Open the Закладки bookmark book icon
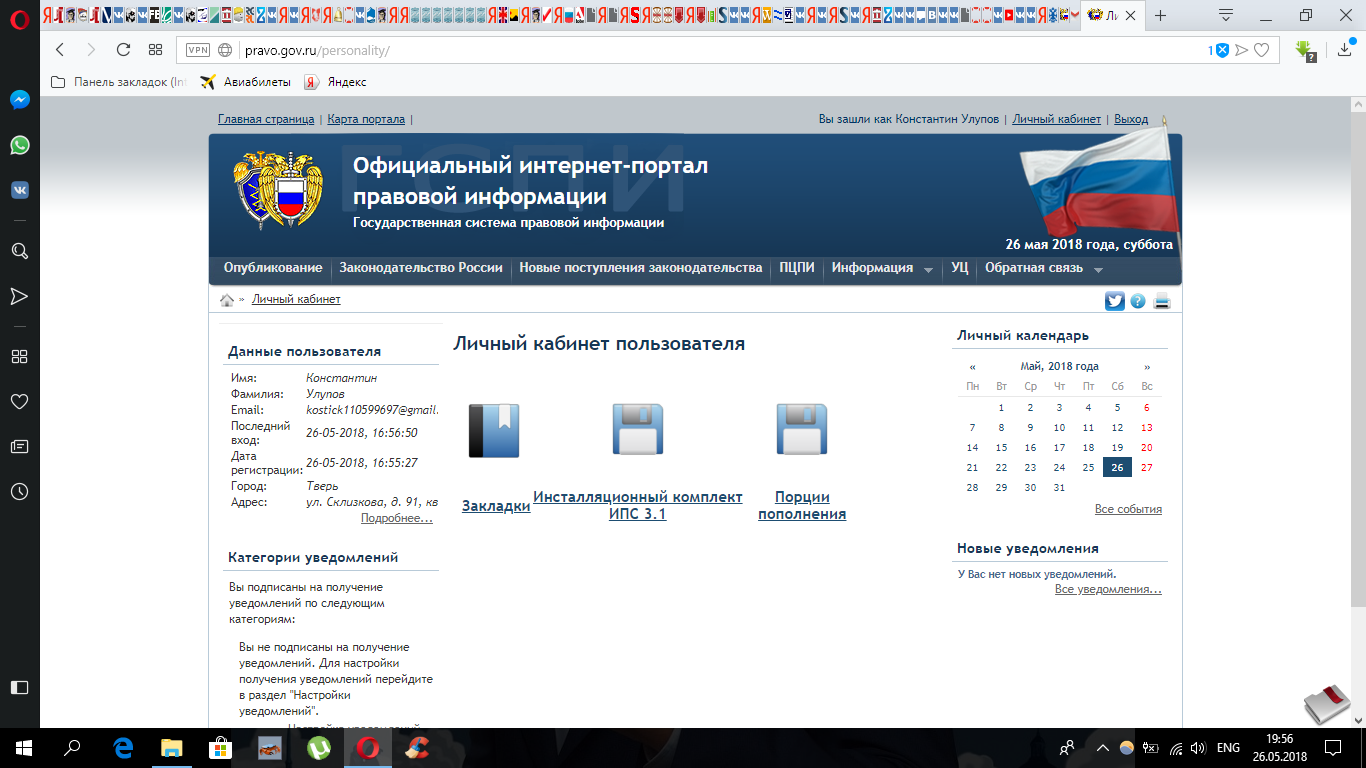This screenshot has width=1366, height=768. point(494,430)
